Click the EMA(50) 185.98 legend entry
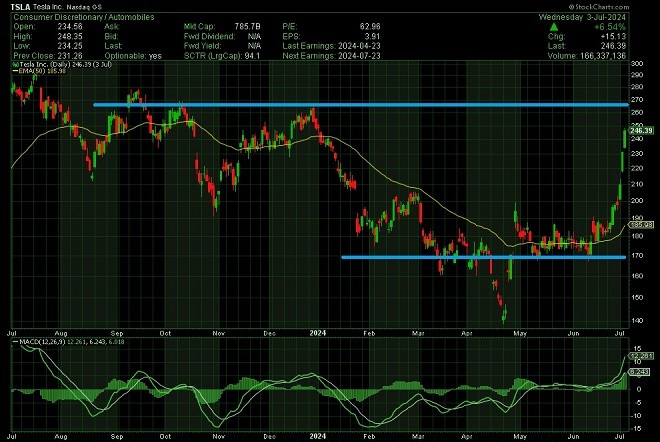 click(x=41, y=71)
